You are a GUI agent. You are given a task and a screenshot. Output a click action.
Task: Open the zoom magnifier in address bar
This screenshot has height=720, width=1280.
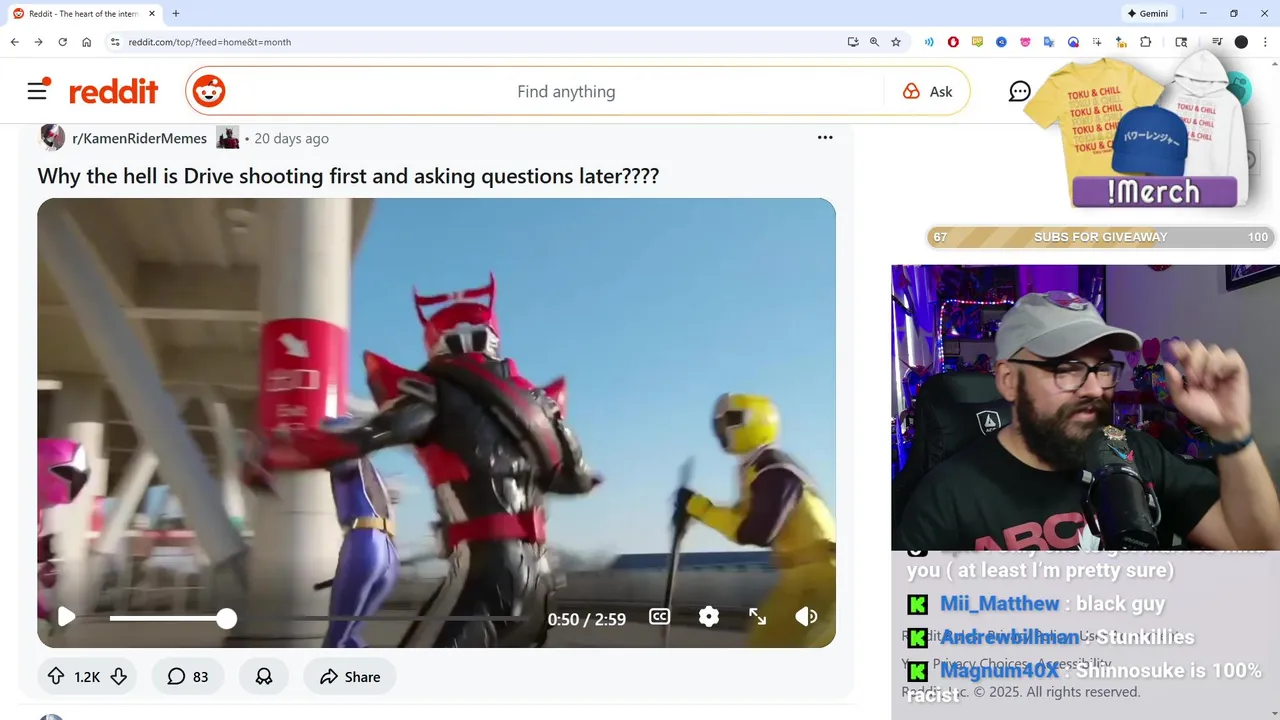[875, 42]
